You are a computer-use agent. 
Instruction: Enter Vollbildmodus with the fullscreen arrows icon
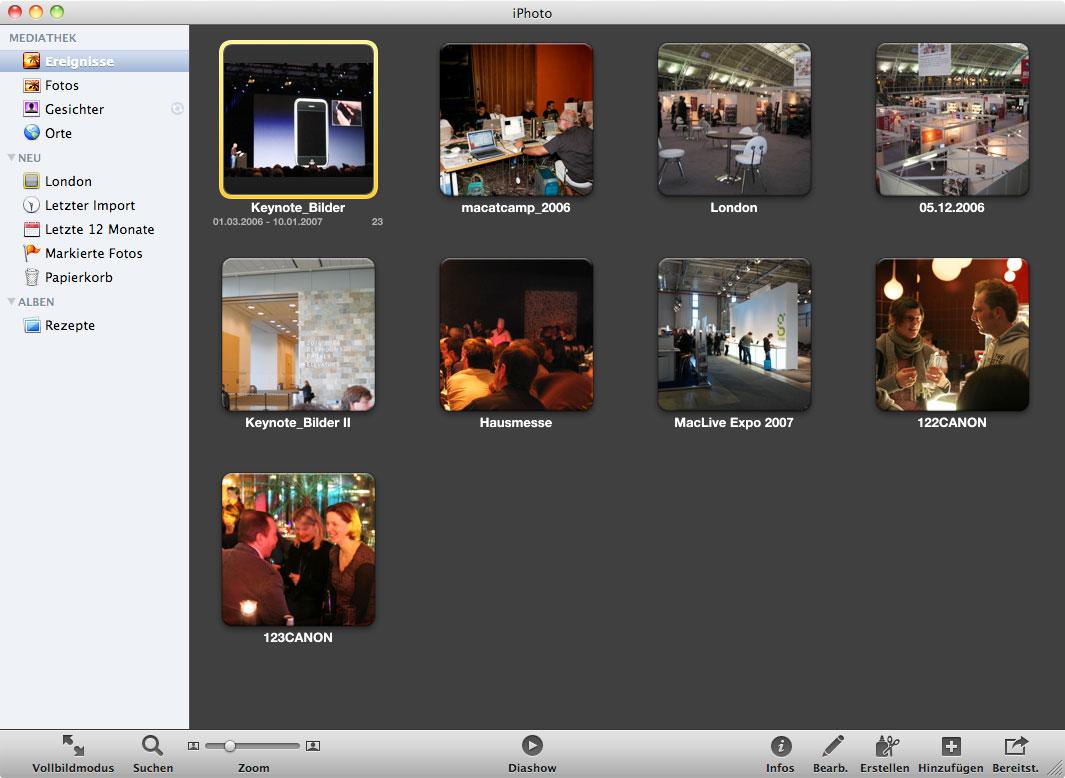point(73,745)
